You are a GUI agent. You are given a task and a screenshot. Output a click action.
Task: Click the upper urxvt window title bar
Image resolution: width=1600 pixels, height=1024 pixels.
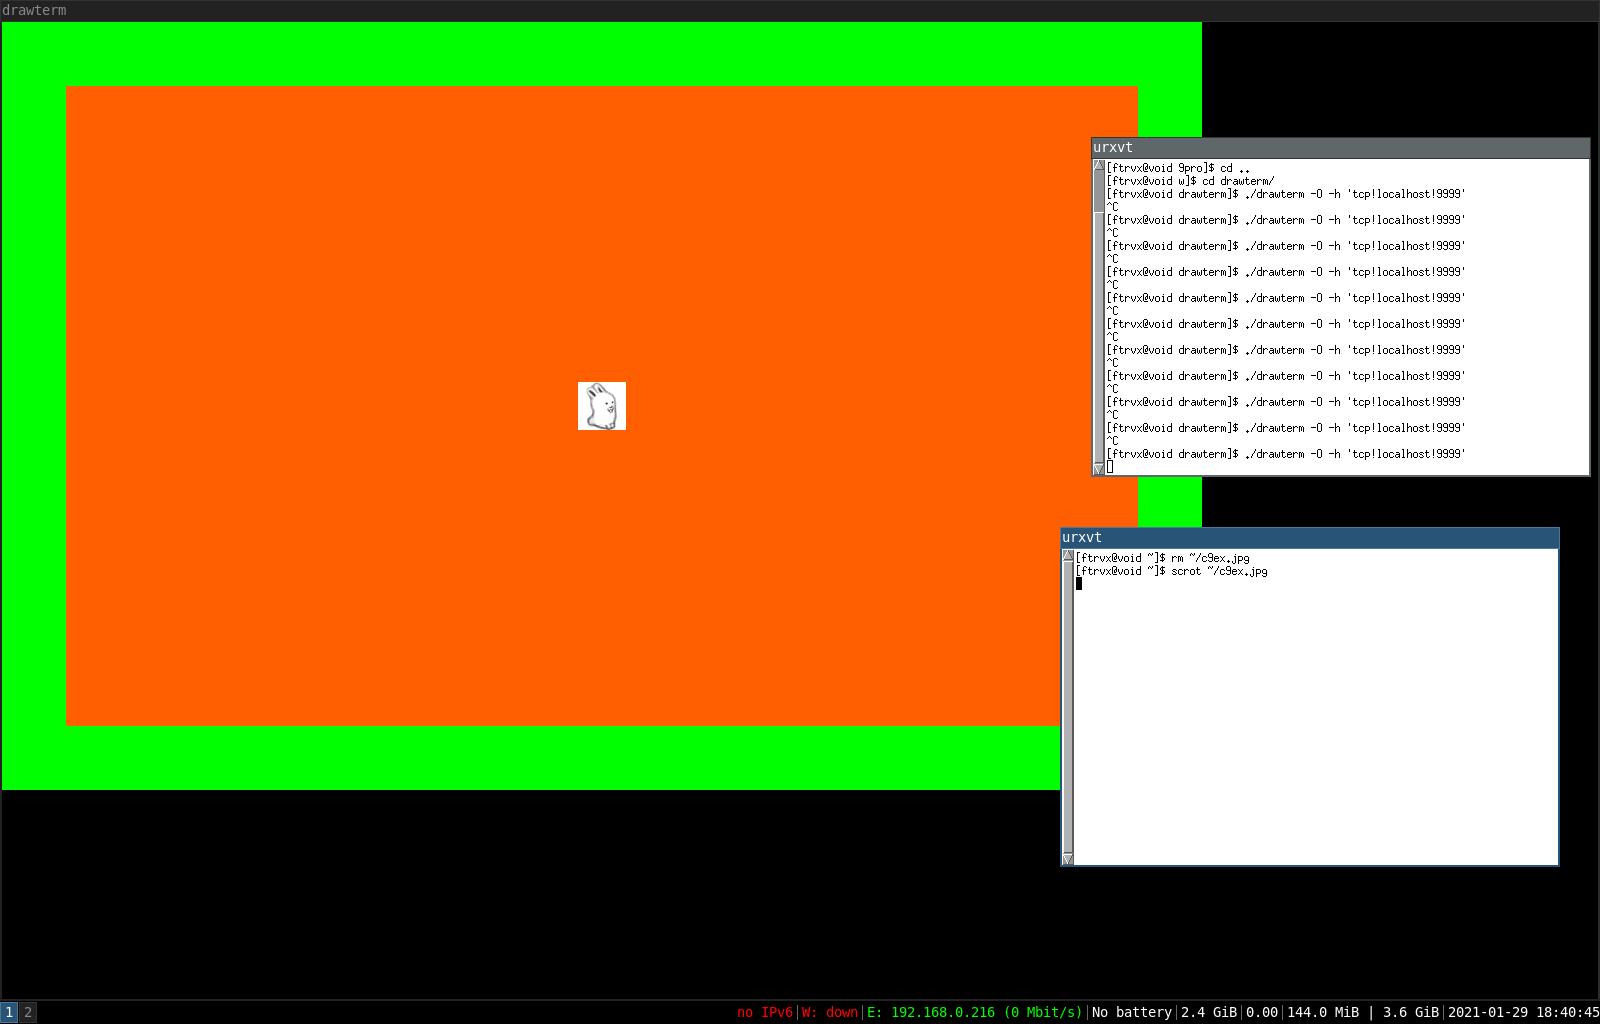1340,148
